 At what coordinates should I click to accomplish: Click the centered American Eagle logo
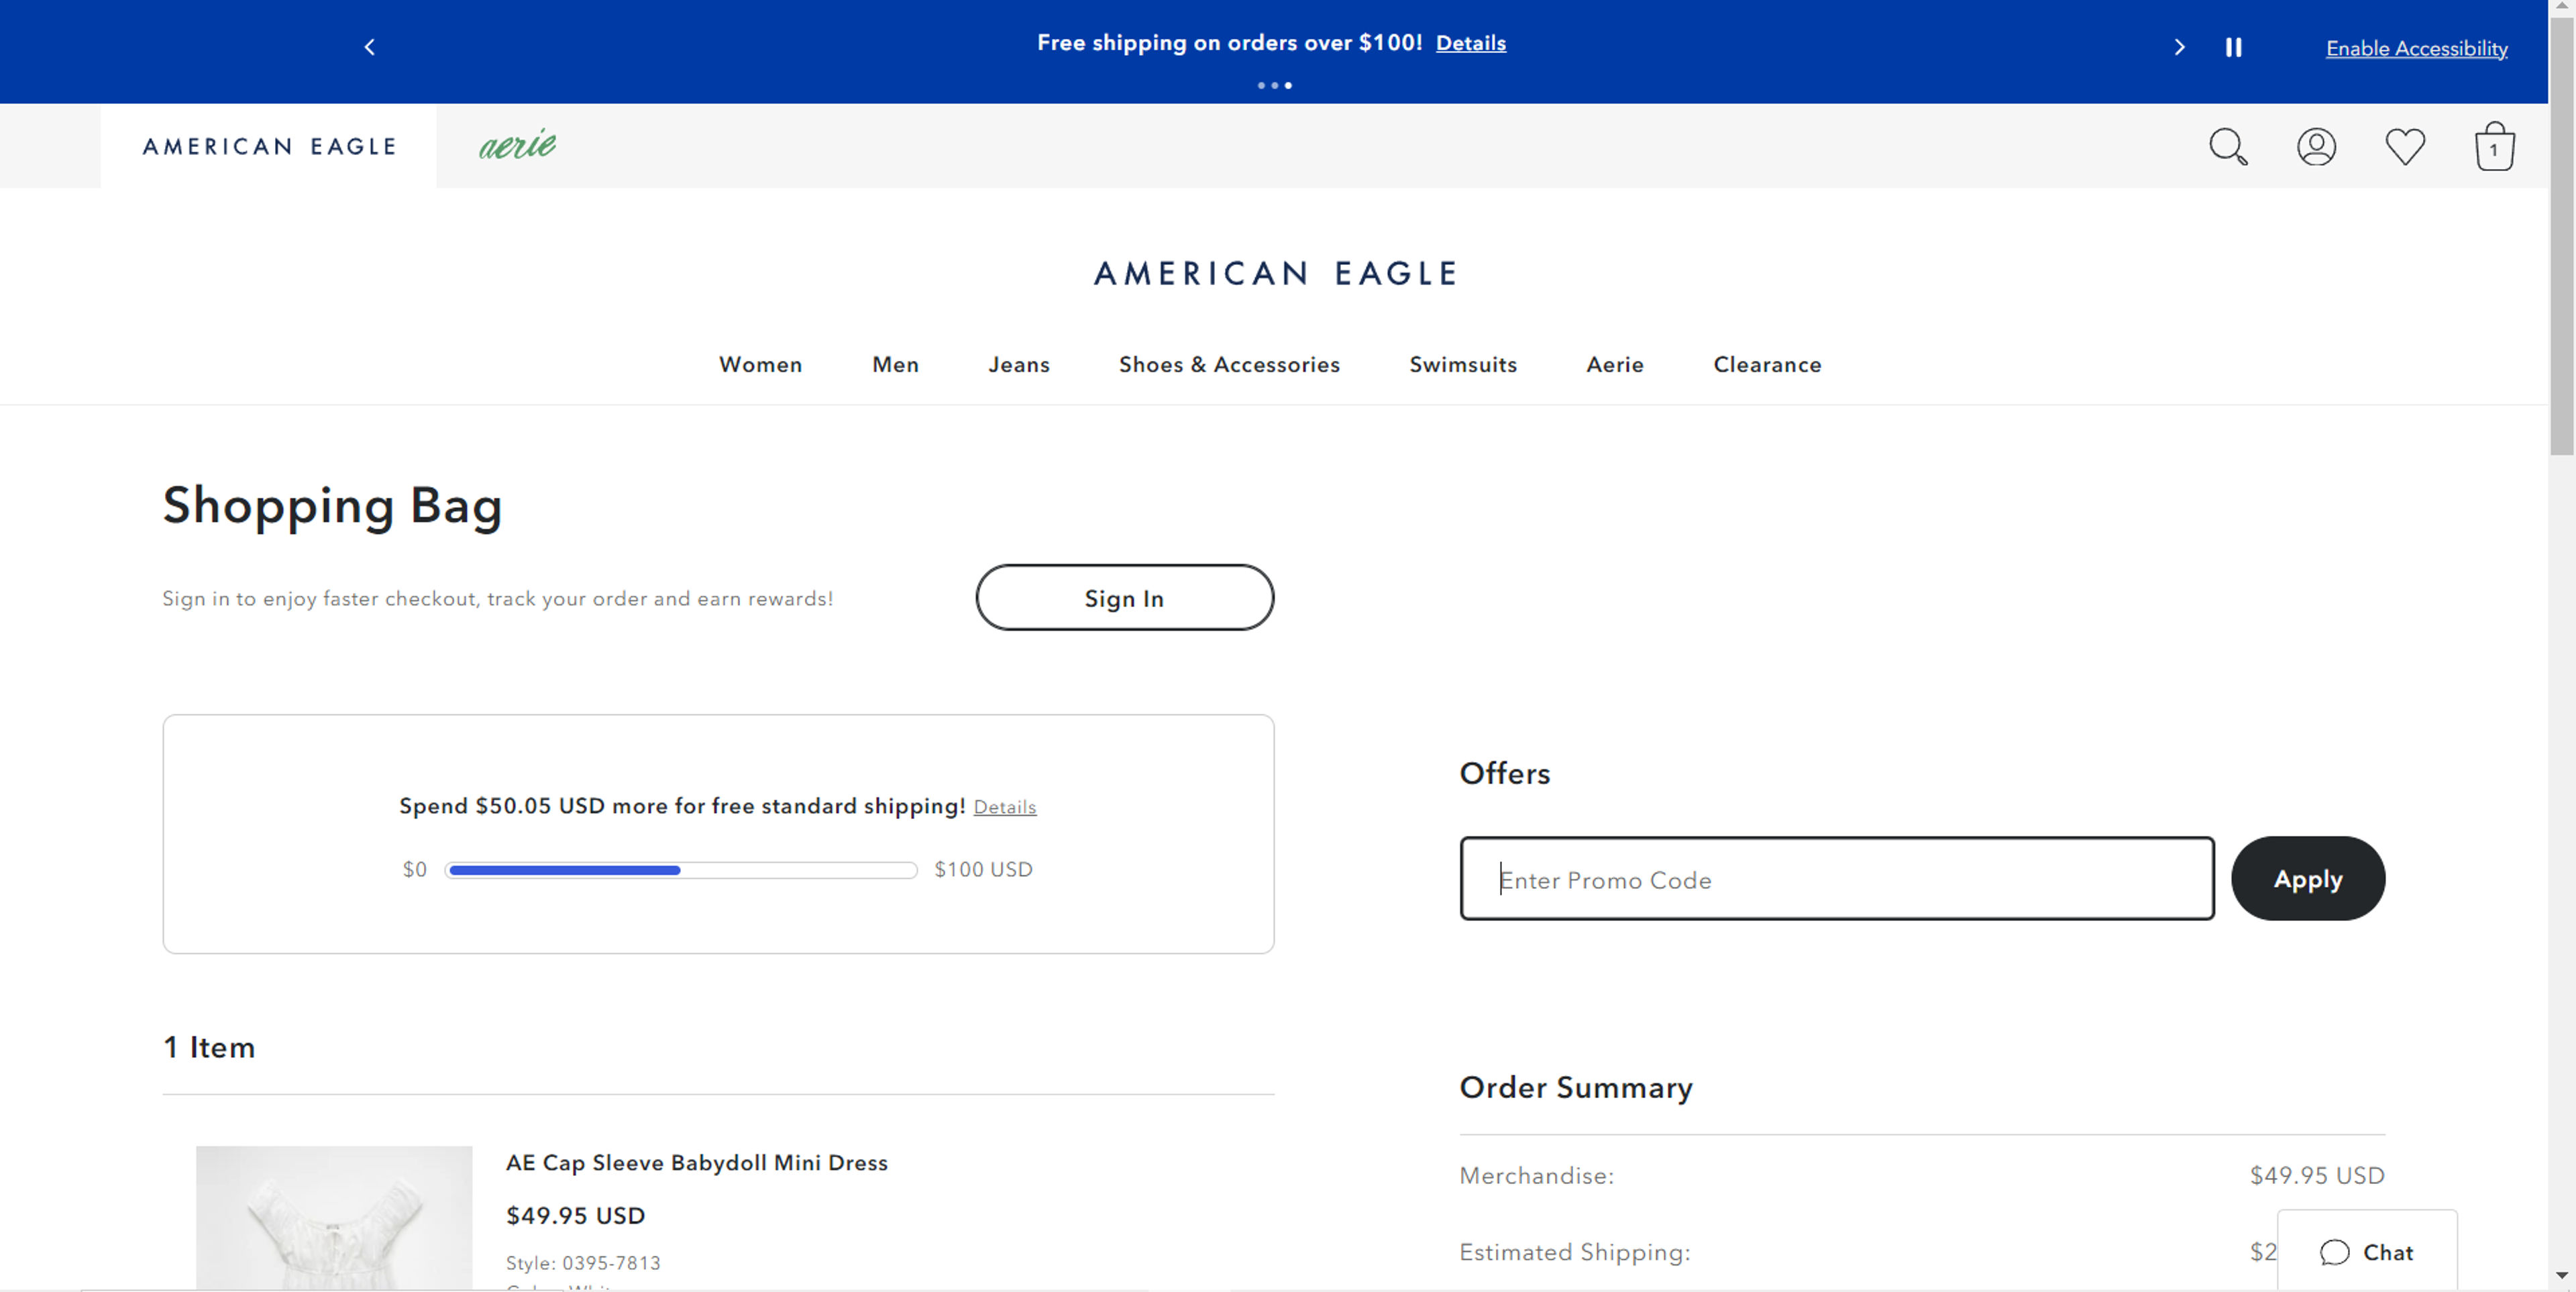click(1275, 273)
